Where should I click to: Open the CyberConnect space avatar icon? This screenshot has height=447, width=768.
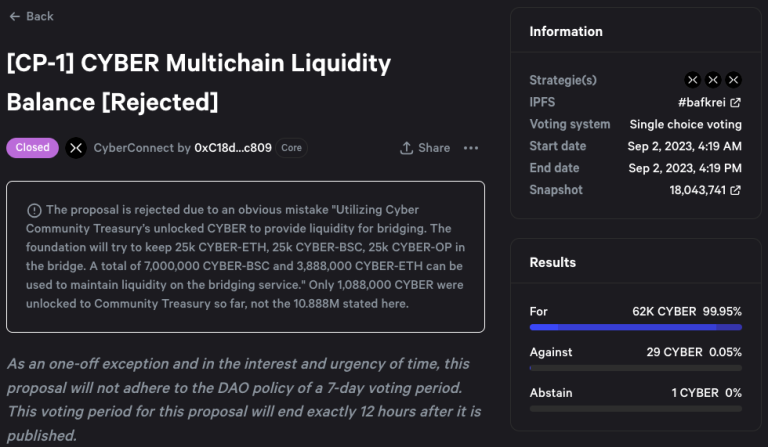(76, 148)
